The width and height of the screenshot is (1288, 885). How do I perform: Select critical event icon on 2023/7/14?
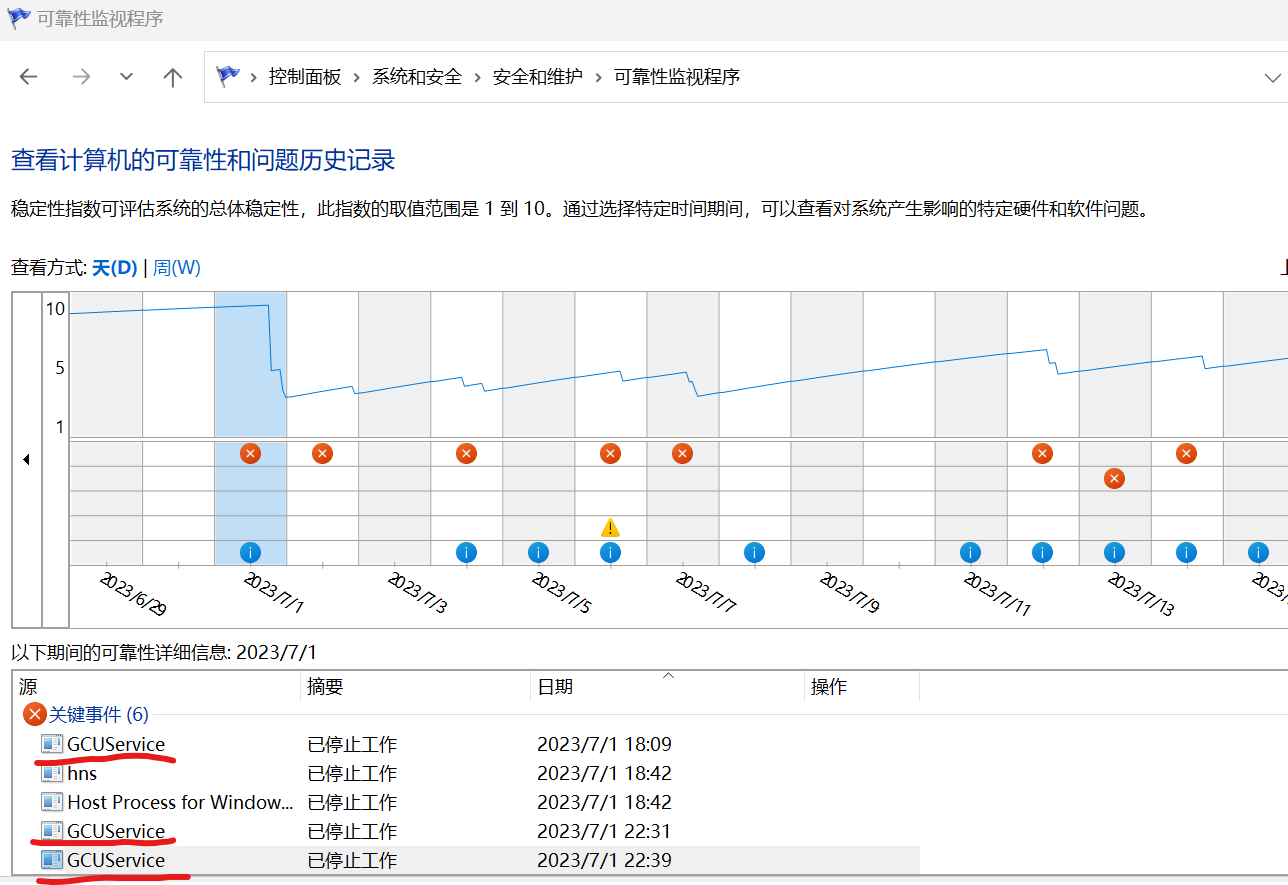(x=1186, y=454)
